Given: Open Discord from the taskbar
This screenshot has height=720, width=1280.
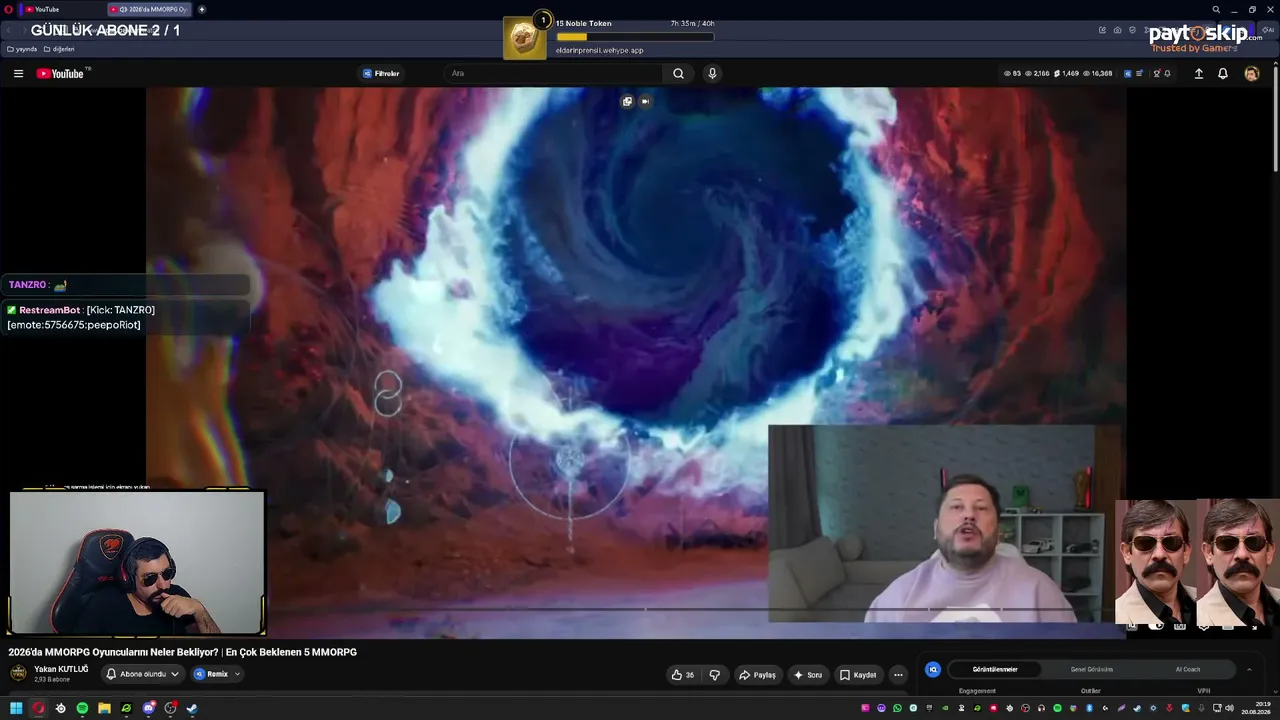Looking at the screenshot, I should coord(148,708).
